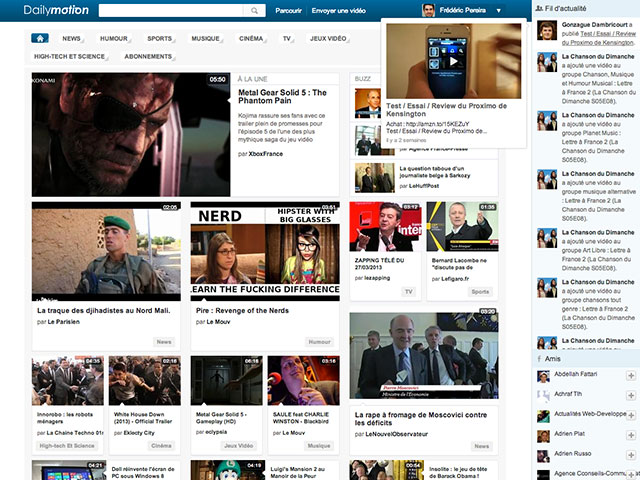Click Actualités Web-Developpe avatar in Amis

(x=543, y=416)
